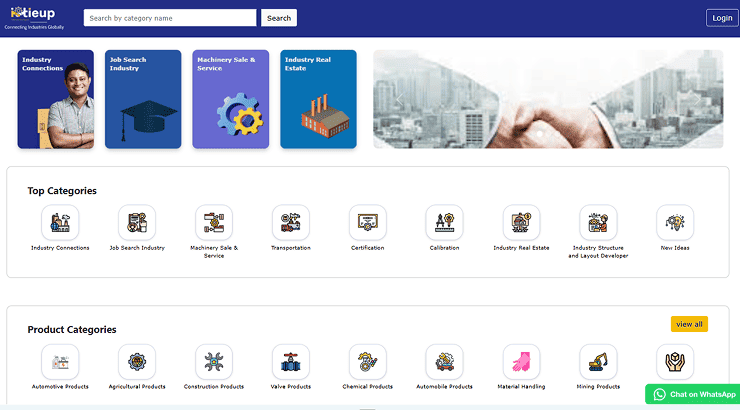740x410 pixels.
Task: Click the yellow view all button
Action: click(689, 324)
